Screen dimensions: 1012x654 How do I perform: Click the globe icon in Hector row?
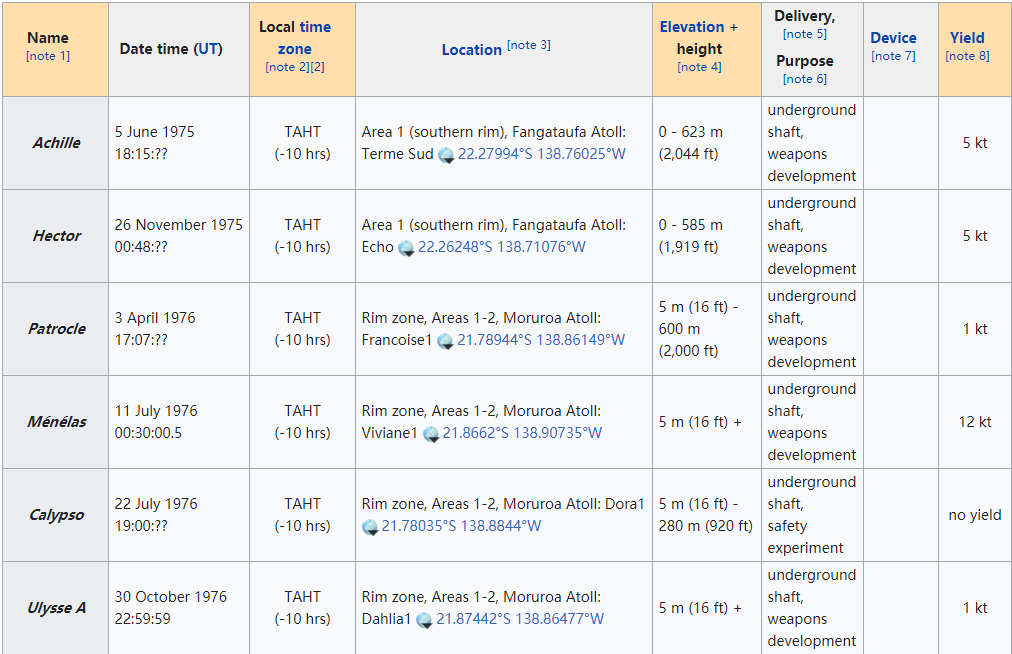(x=406, y=248)
